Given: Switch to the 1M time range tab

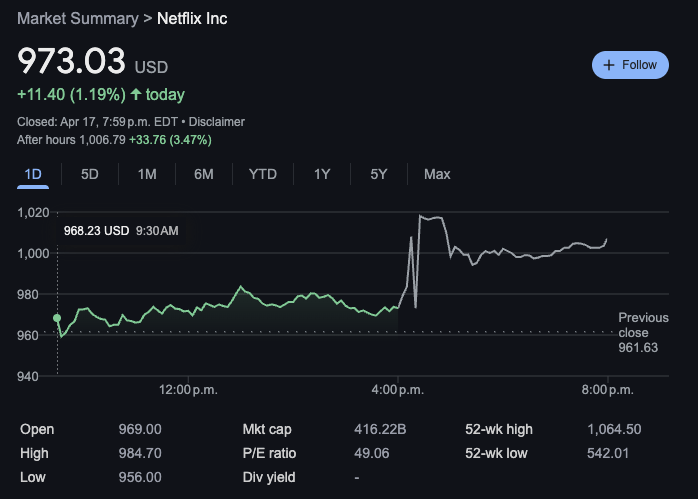Looking at the screenshot, I should pos(147,174).
